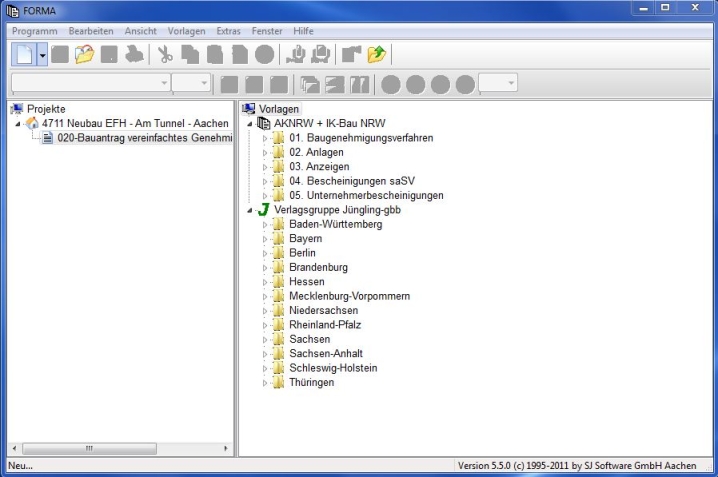Click the Projekte panel horizontal scrollbar
The height and width of the screenshot is (477, 718).
coord(118,449)
